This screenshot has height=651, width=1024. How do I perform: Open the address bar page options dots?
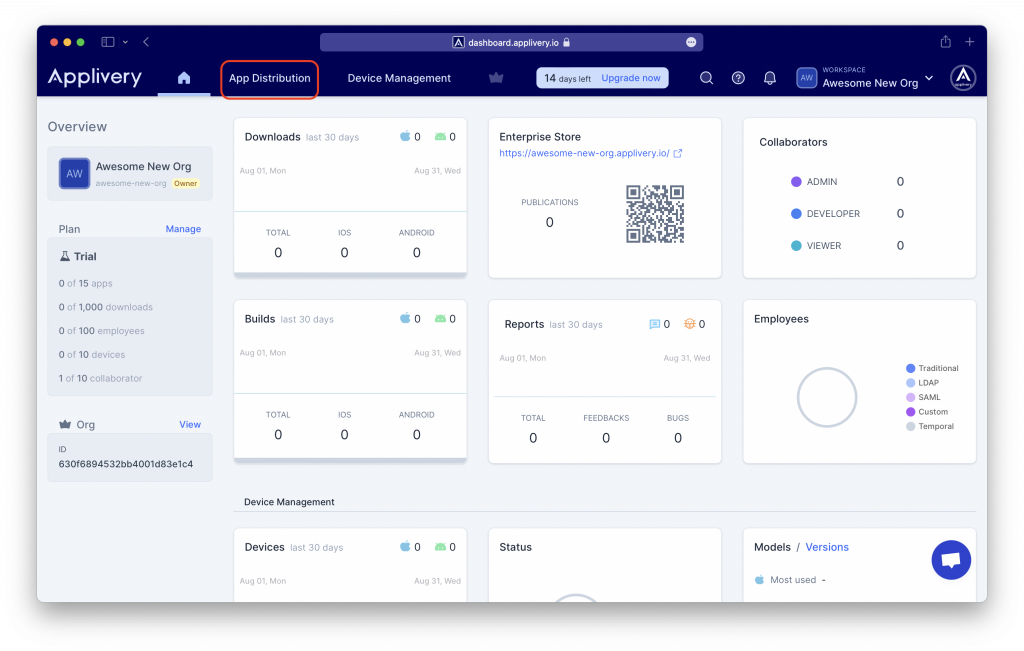pyautogui.click(x=691, y=42)
